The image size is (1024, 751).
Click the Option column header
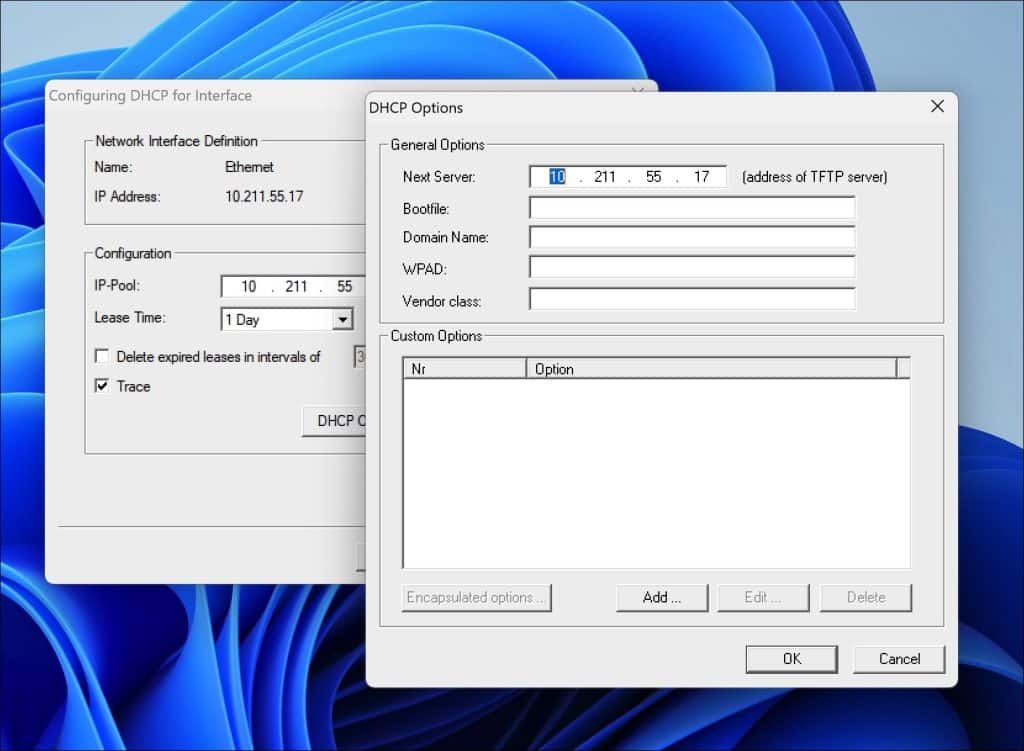click(711, 369)
